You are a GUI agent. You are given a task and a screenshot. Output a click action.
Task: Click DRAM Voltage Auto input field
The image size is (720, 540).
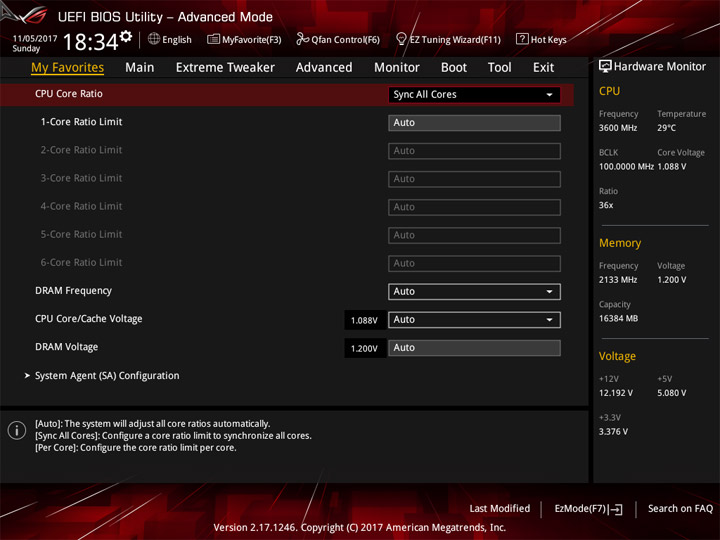[474, 348]
